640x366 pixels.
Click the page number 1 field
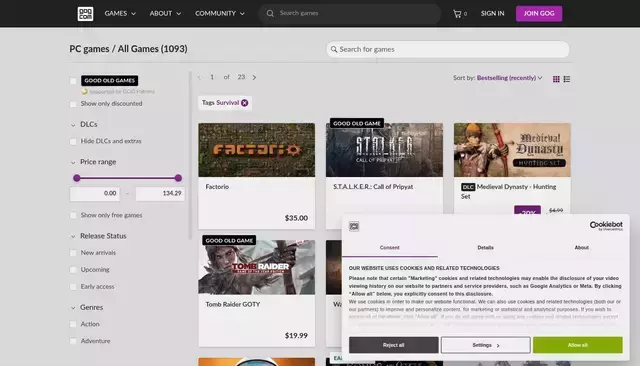click(x=212, y=77)
